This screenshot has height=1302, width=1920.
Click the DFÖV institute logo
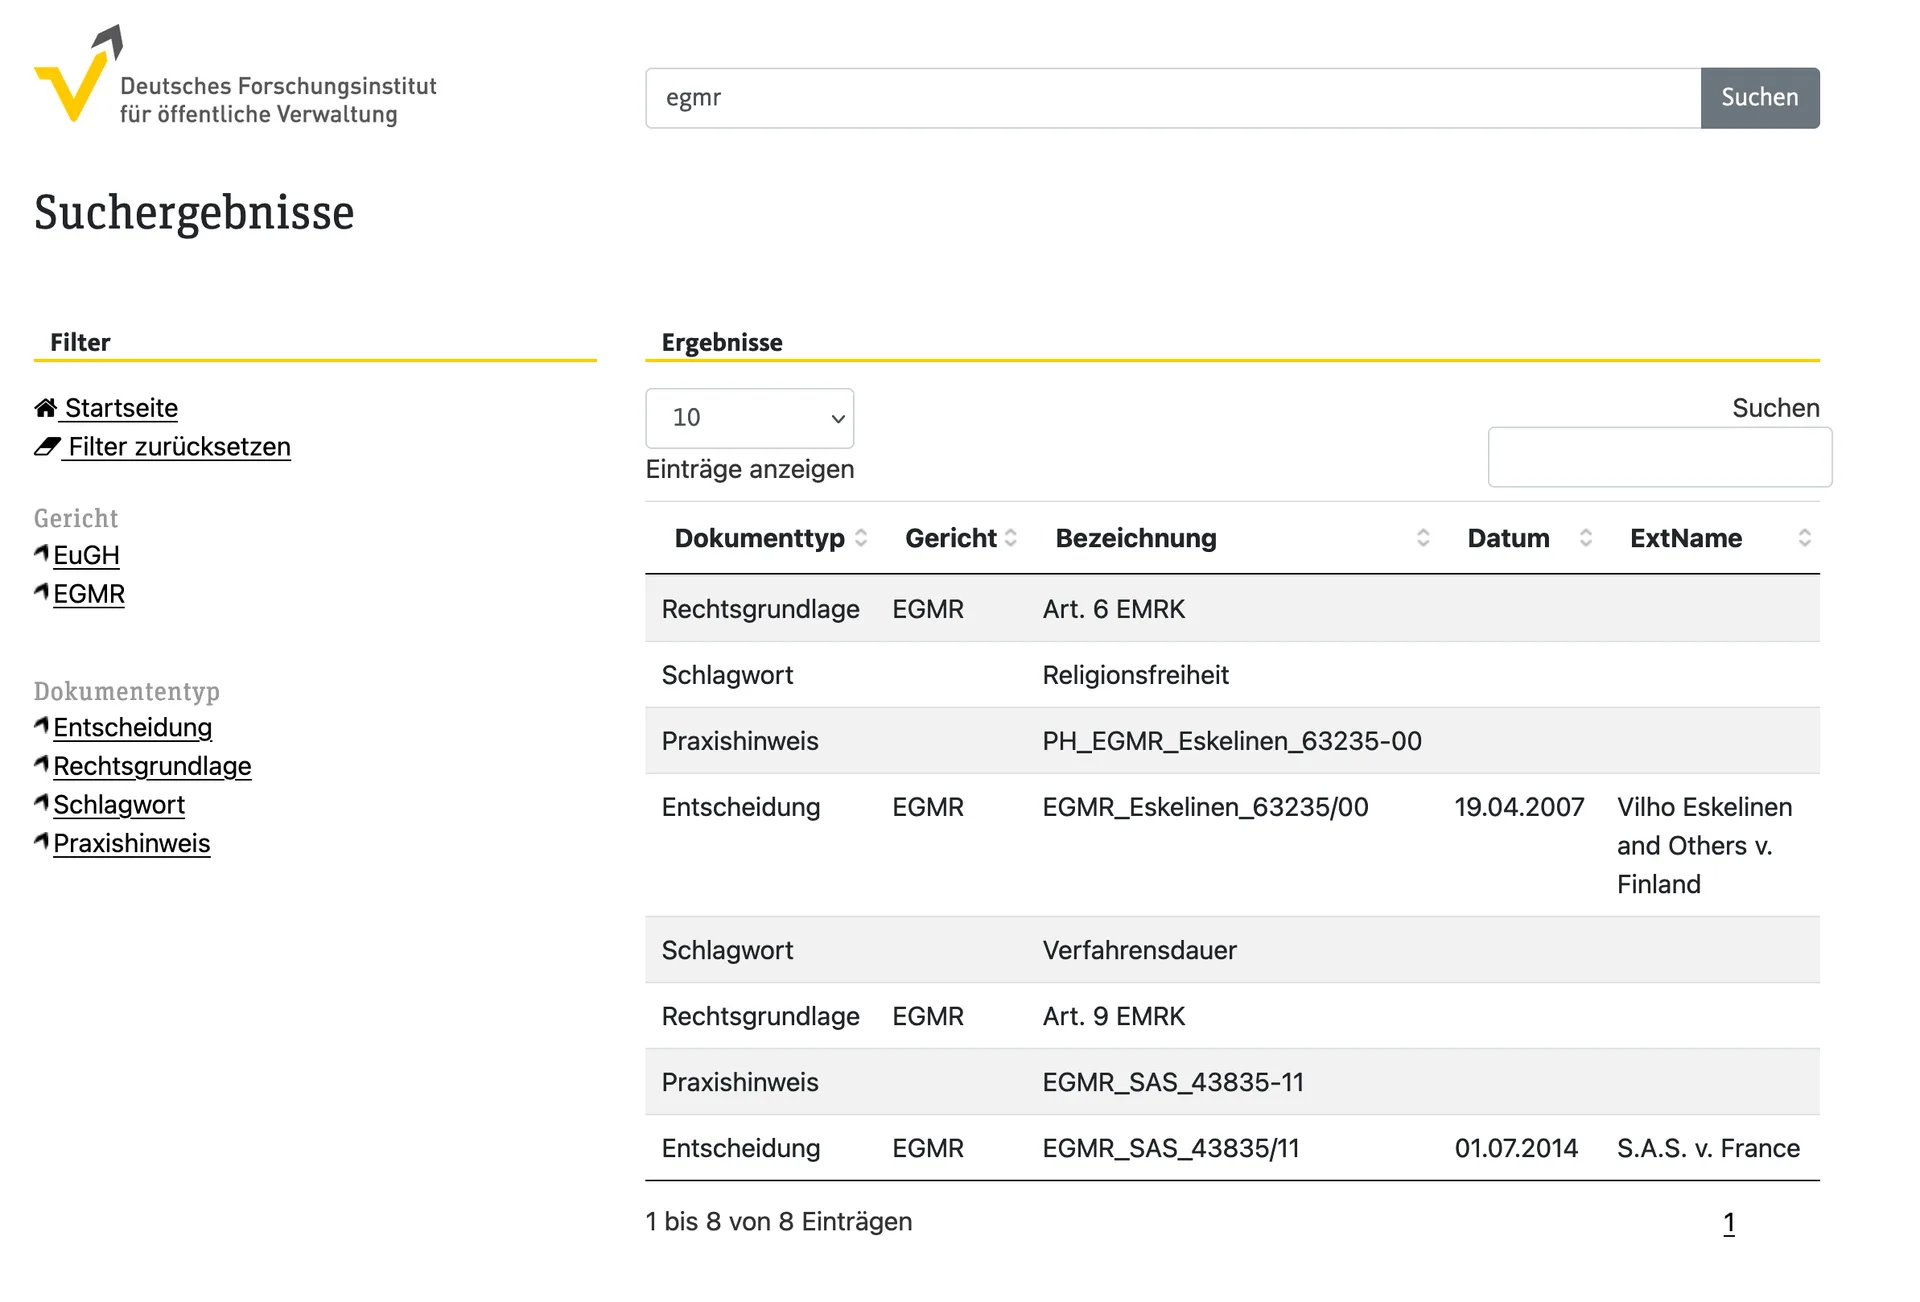click(x=235, y=76)
